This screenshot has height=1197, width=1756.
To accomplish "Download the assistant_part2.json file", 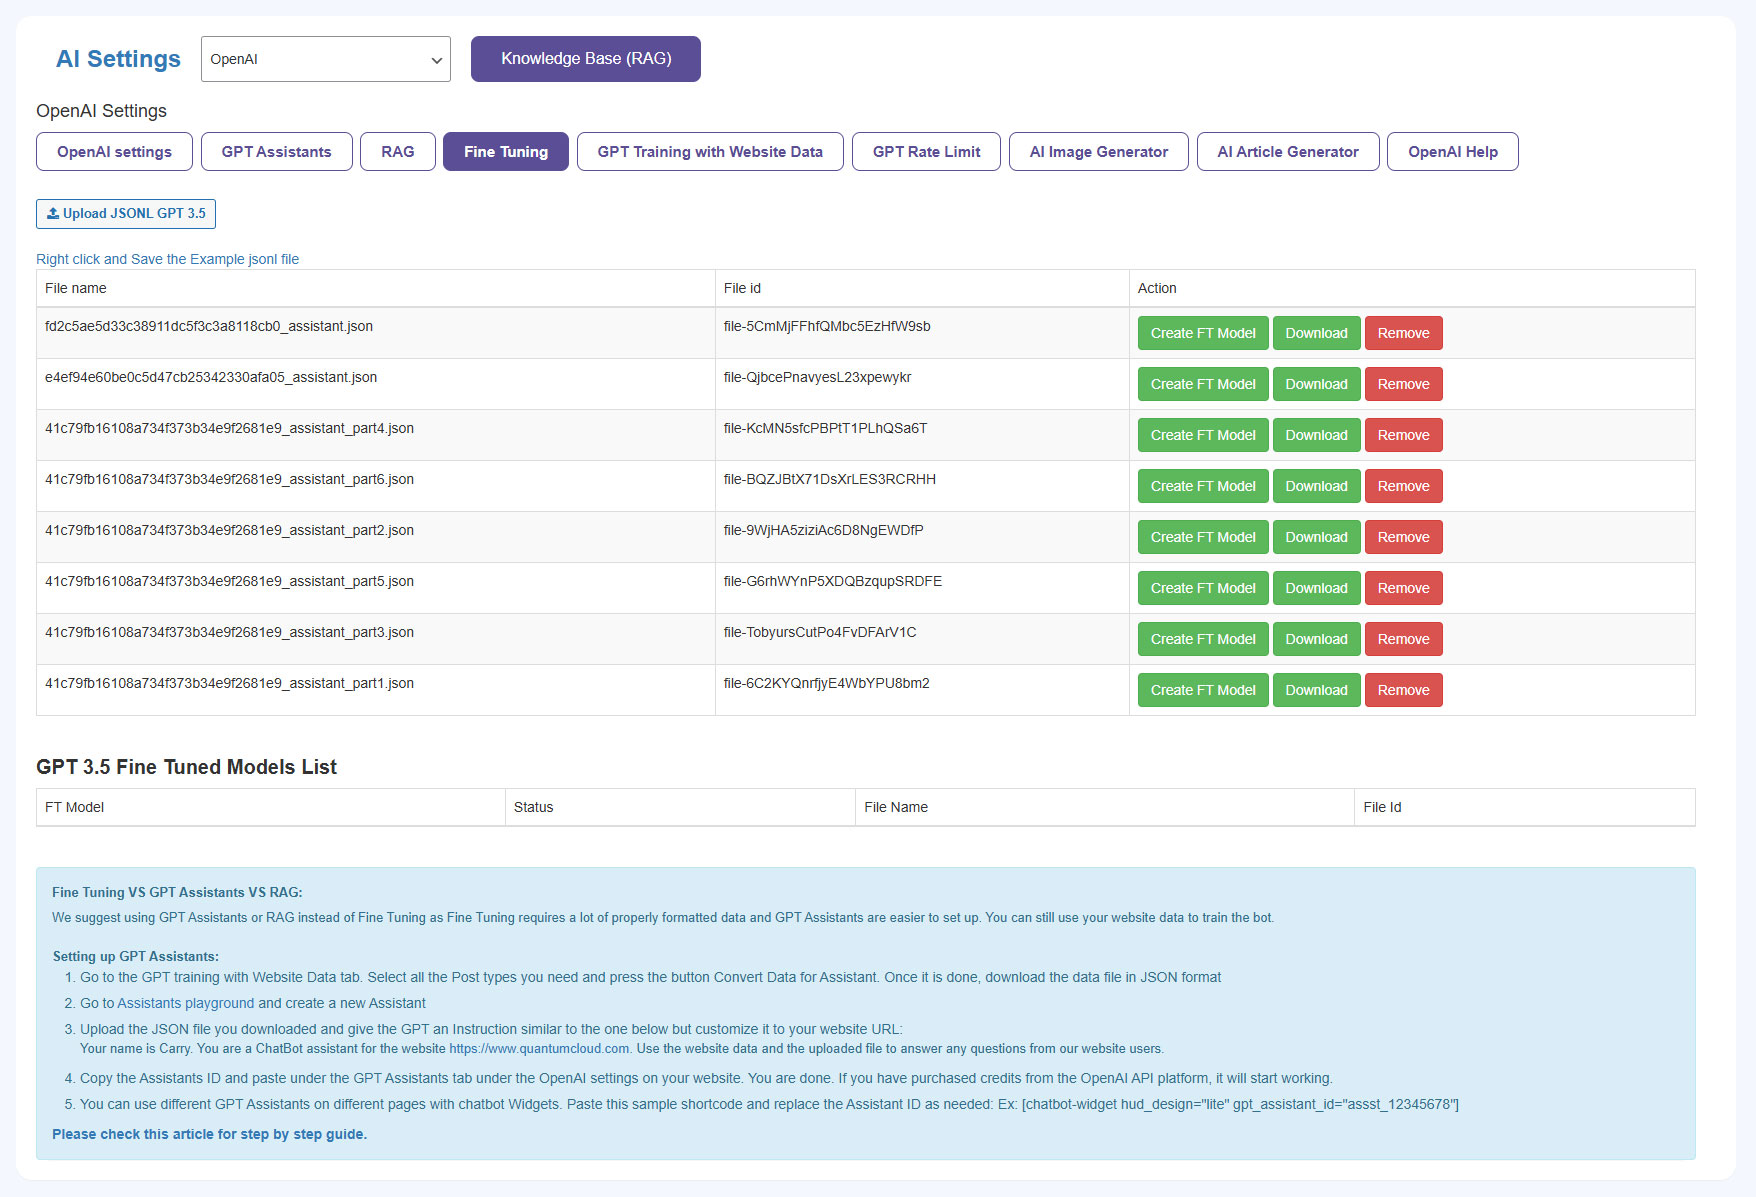I will (x=1316, y=537).
